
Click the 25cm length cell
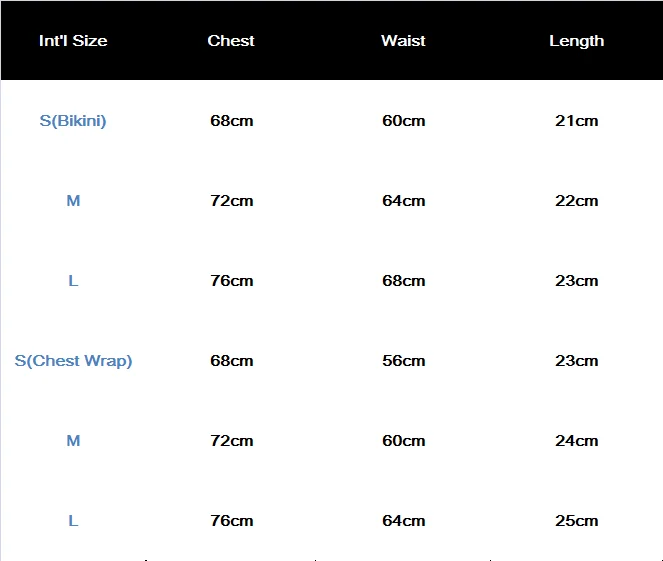pyautogui.click(x=576, y=521)
